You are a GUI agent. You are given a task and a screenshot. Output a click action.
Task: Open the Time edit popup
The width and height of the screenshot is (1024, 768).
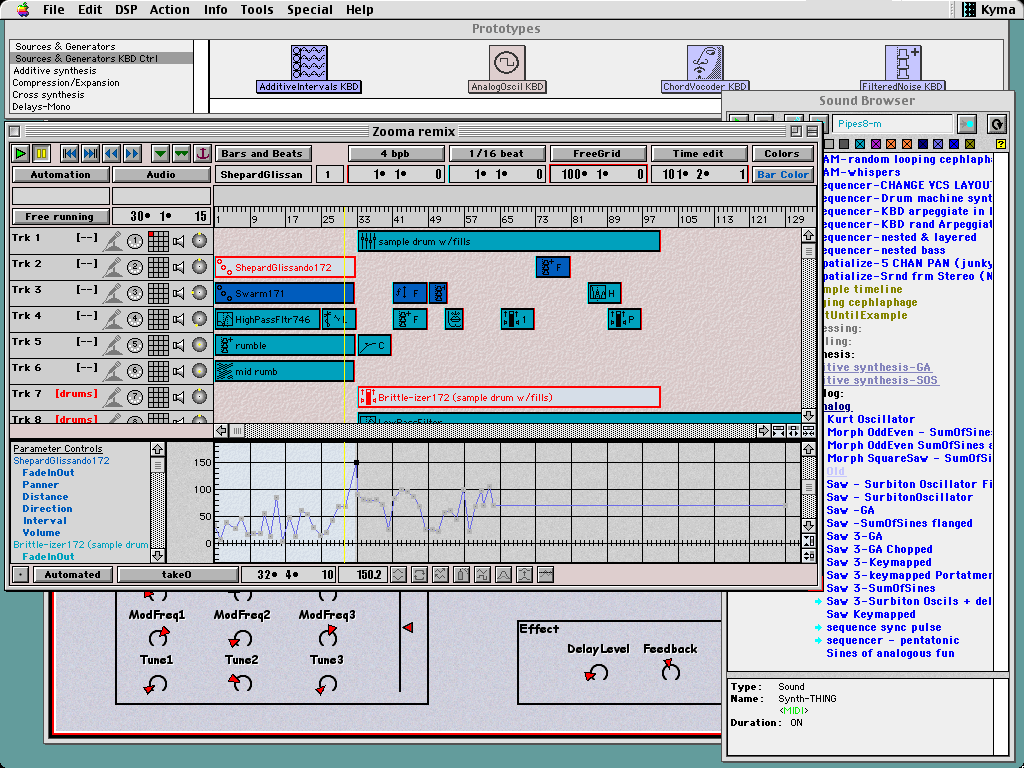click(x=699, y=153)
